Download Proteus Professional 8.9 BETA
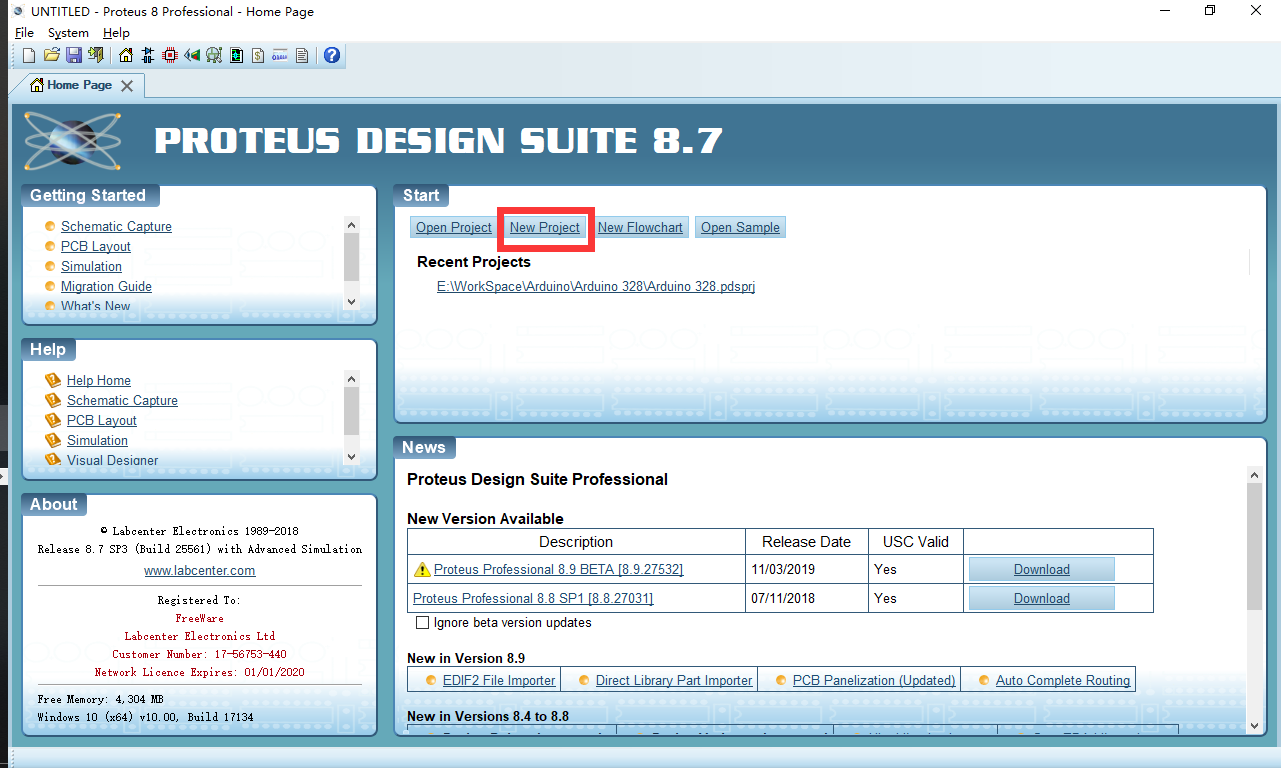The image size is (1281, 768). pos(1042,569)
